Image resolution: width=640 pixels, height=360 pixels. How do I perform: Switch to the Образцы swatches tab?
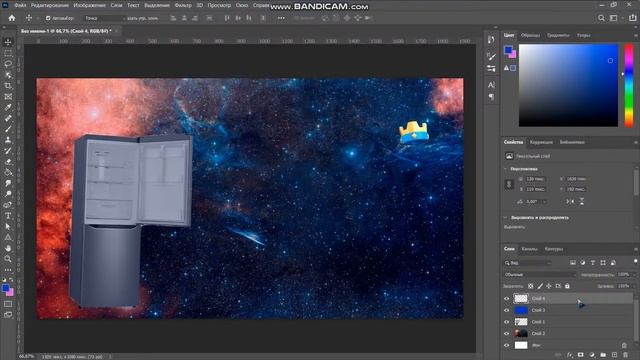(x=530, y=36)
